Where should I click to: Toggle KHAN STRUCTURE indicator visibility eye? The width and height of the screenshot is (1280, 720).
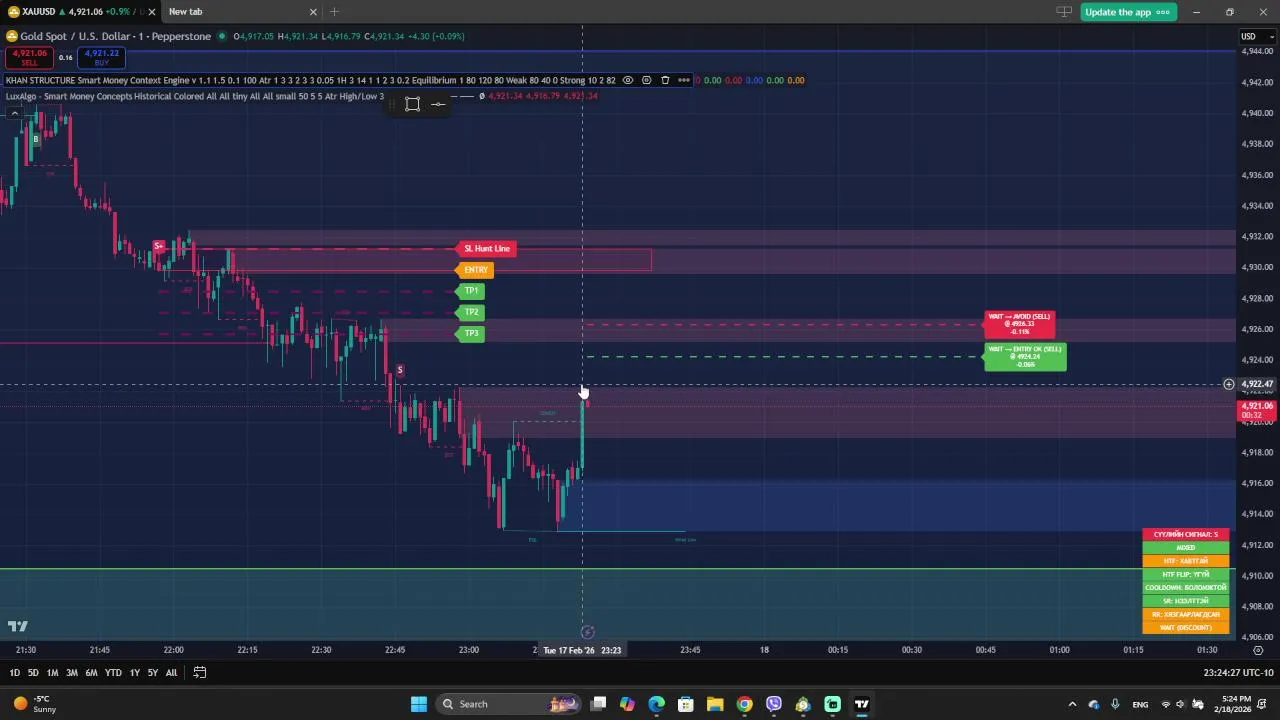[628, 80]
